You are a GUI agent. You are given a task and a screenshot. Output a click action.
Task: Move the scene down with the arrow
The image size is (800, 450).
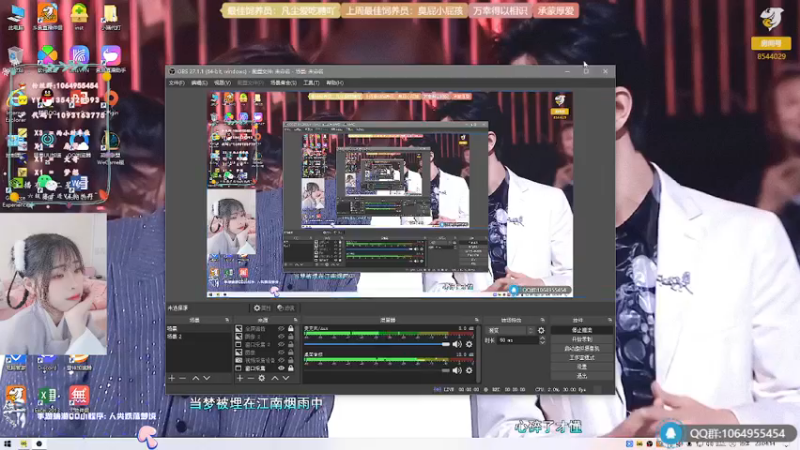point(207,378)
